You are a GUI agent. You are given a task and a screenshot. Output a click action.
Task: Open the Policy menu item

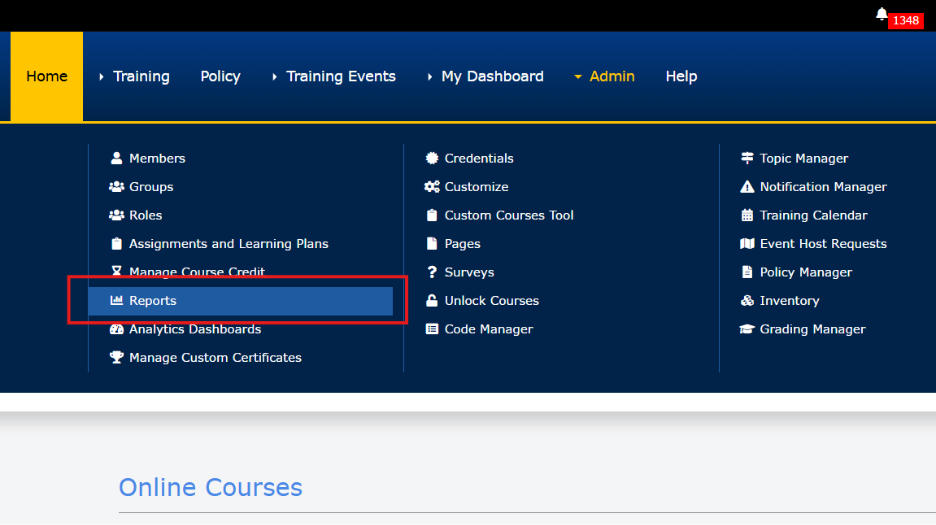[x=220, y=76]
